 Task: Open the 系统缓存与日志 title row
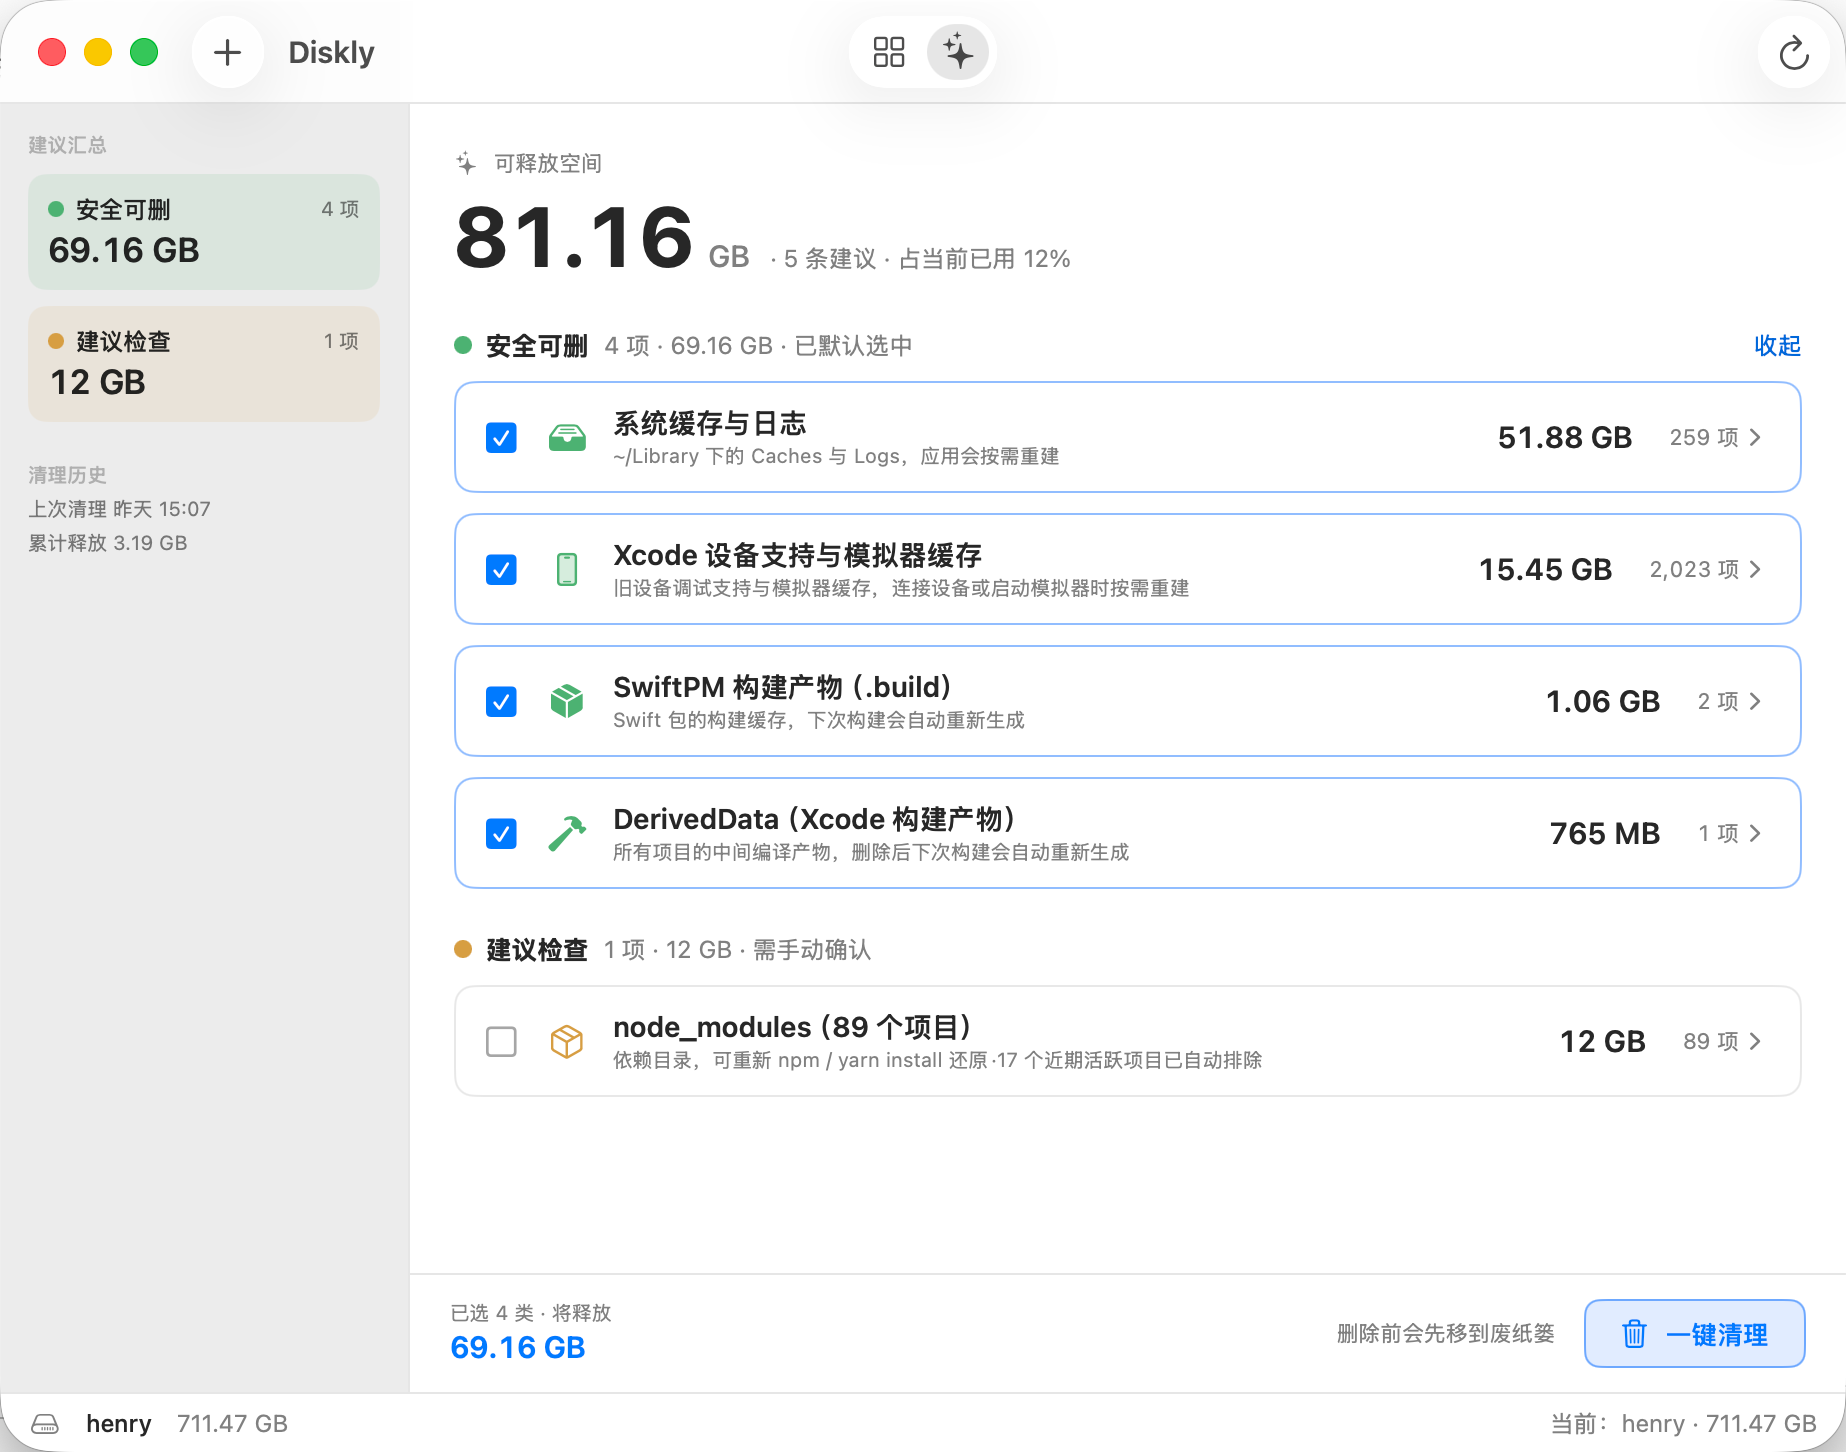[709, 424]
